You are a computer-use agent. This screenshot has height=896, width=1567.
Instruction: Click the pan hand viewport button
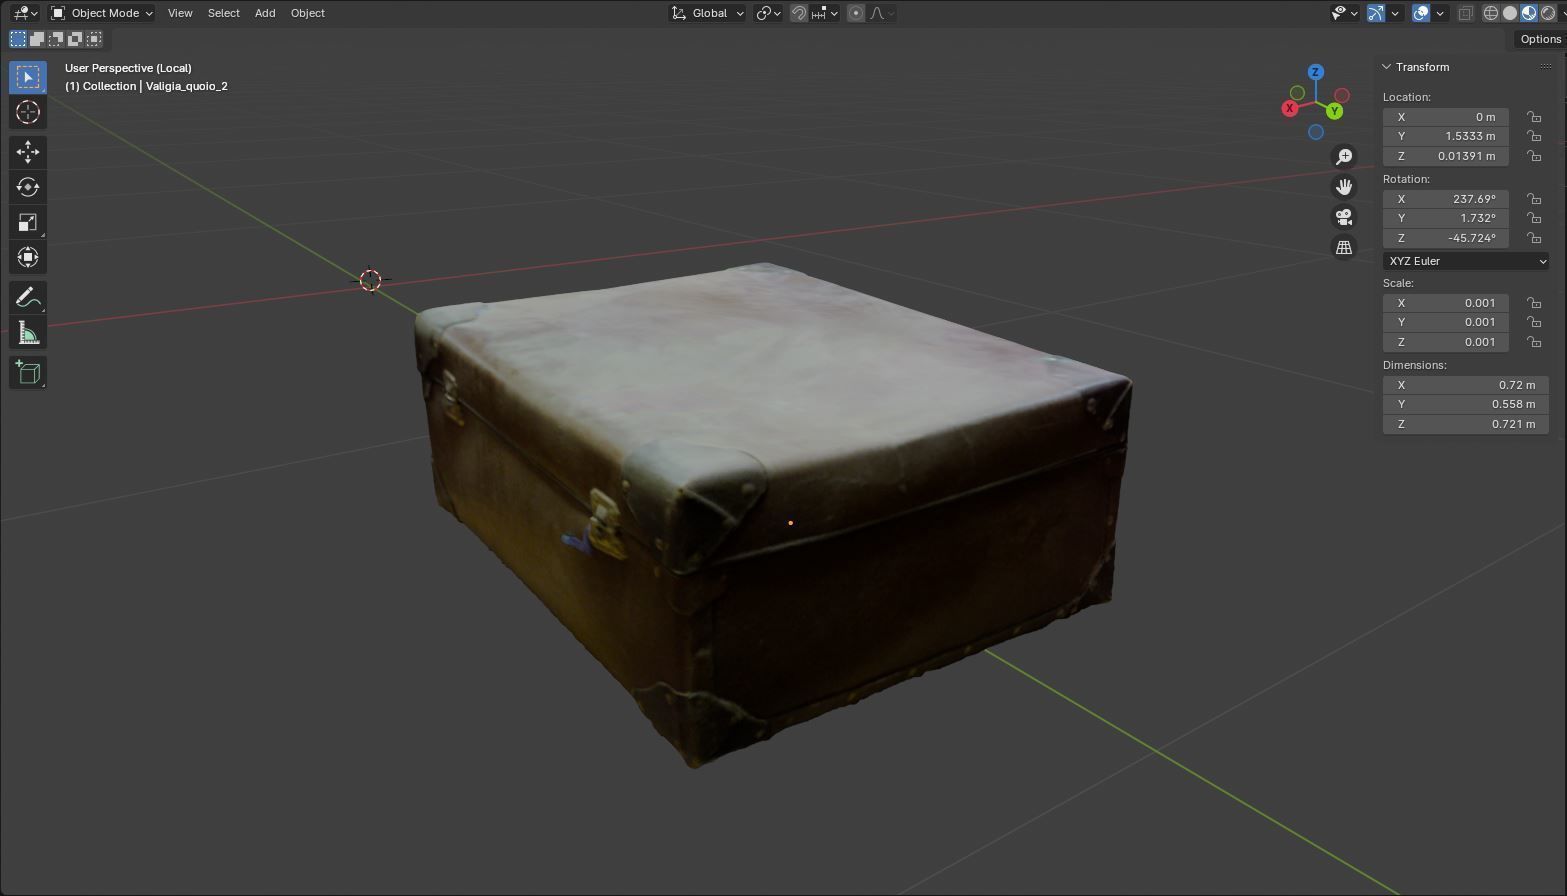1344,186
